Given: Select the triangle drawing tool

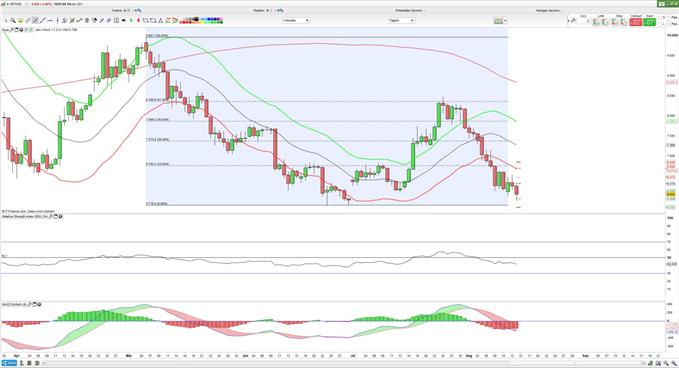Looking at the screenshot, I should tap(161, 20).
